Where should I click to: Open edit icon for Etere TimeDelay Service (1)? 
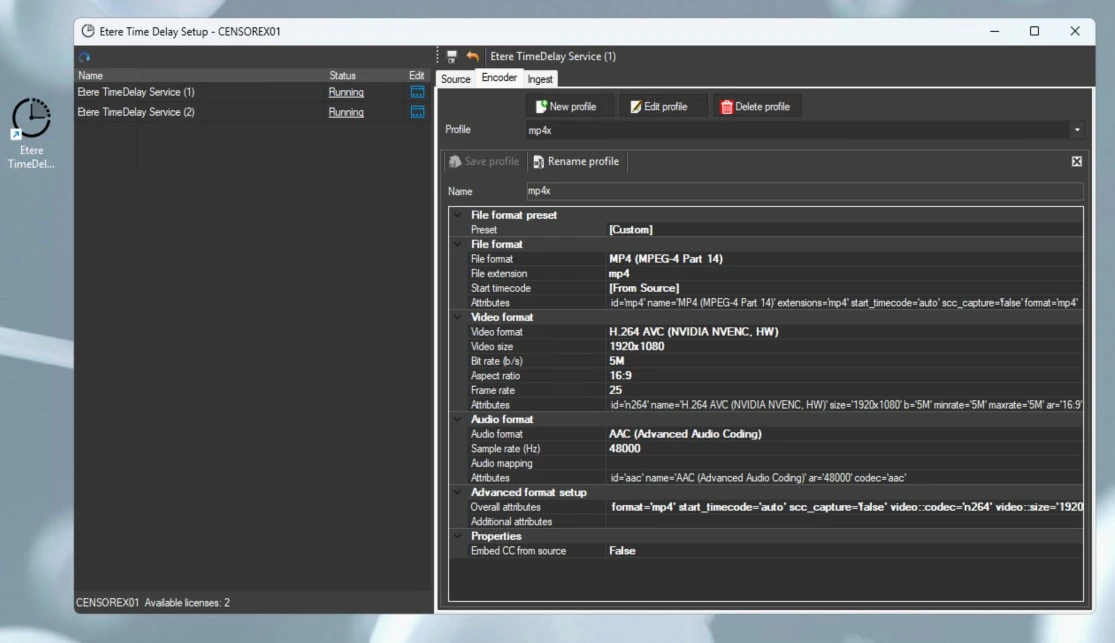tap(417, 92)
